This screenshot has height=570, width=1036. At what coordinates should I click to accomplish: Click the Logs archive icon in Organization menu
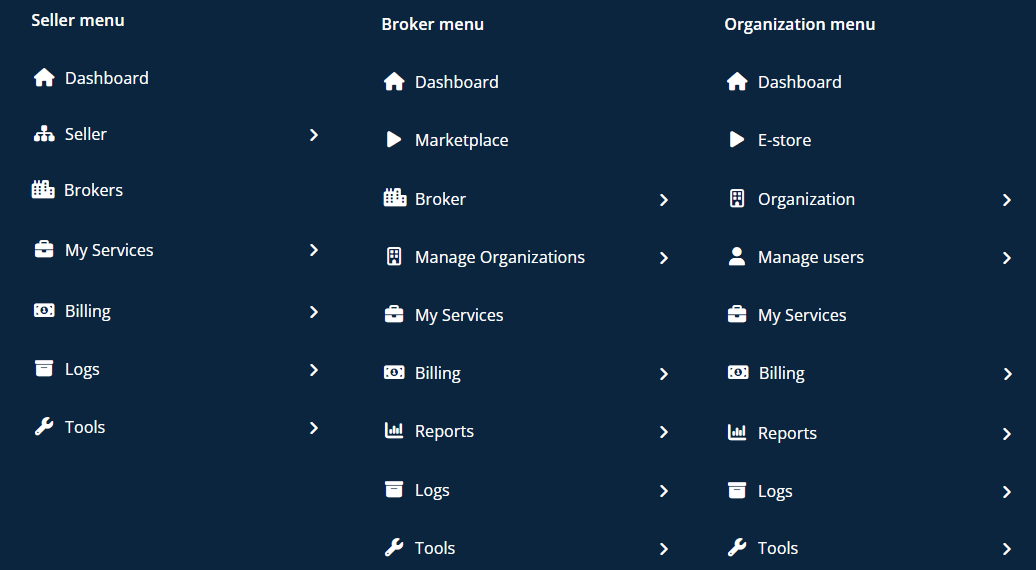[x=737, y=491]
